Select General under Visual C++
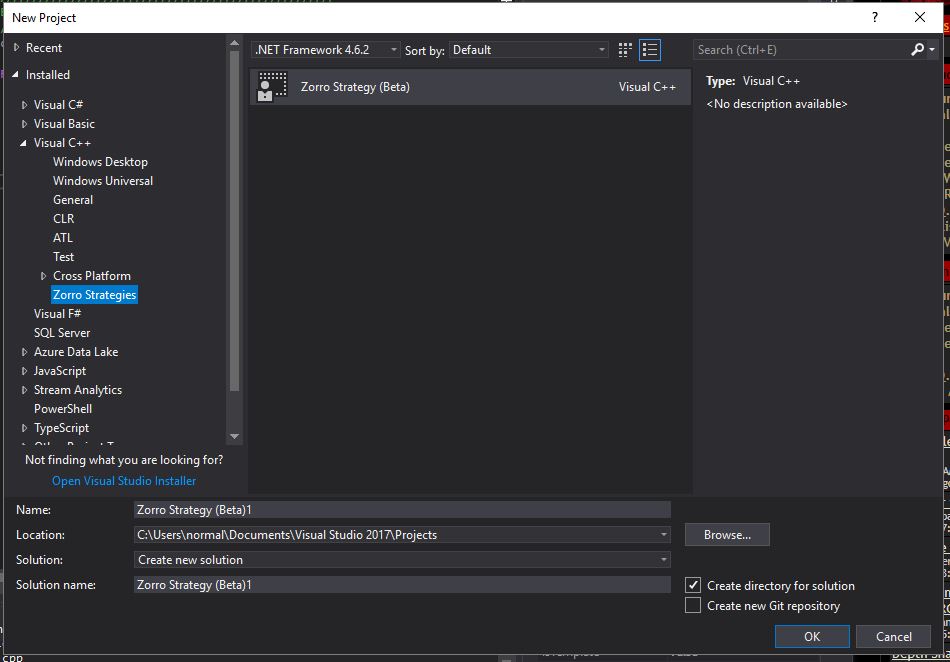 click(73, 200)
